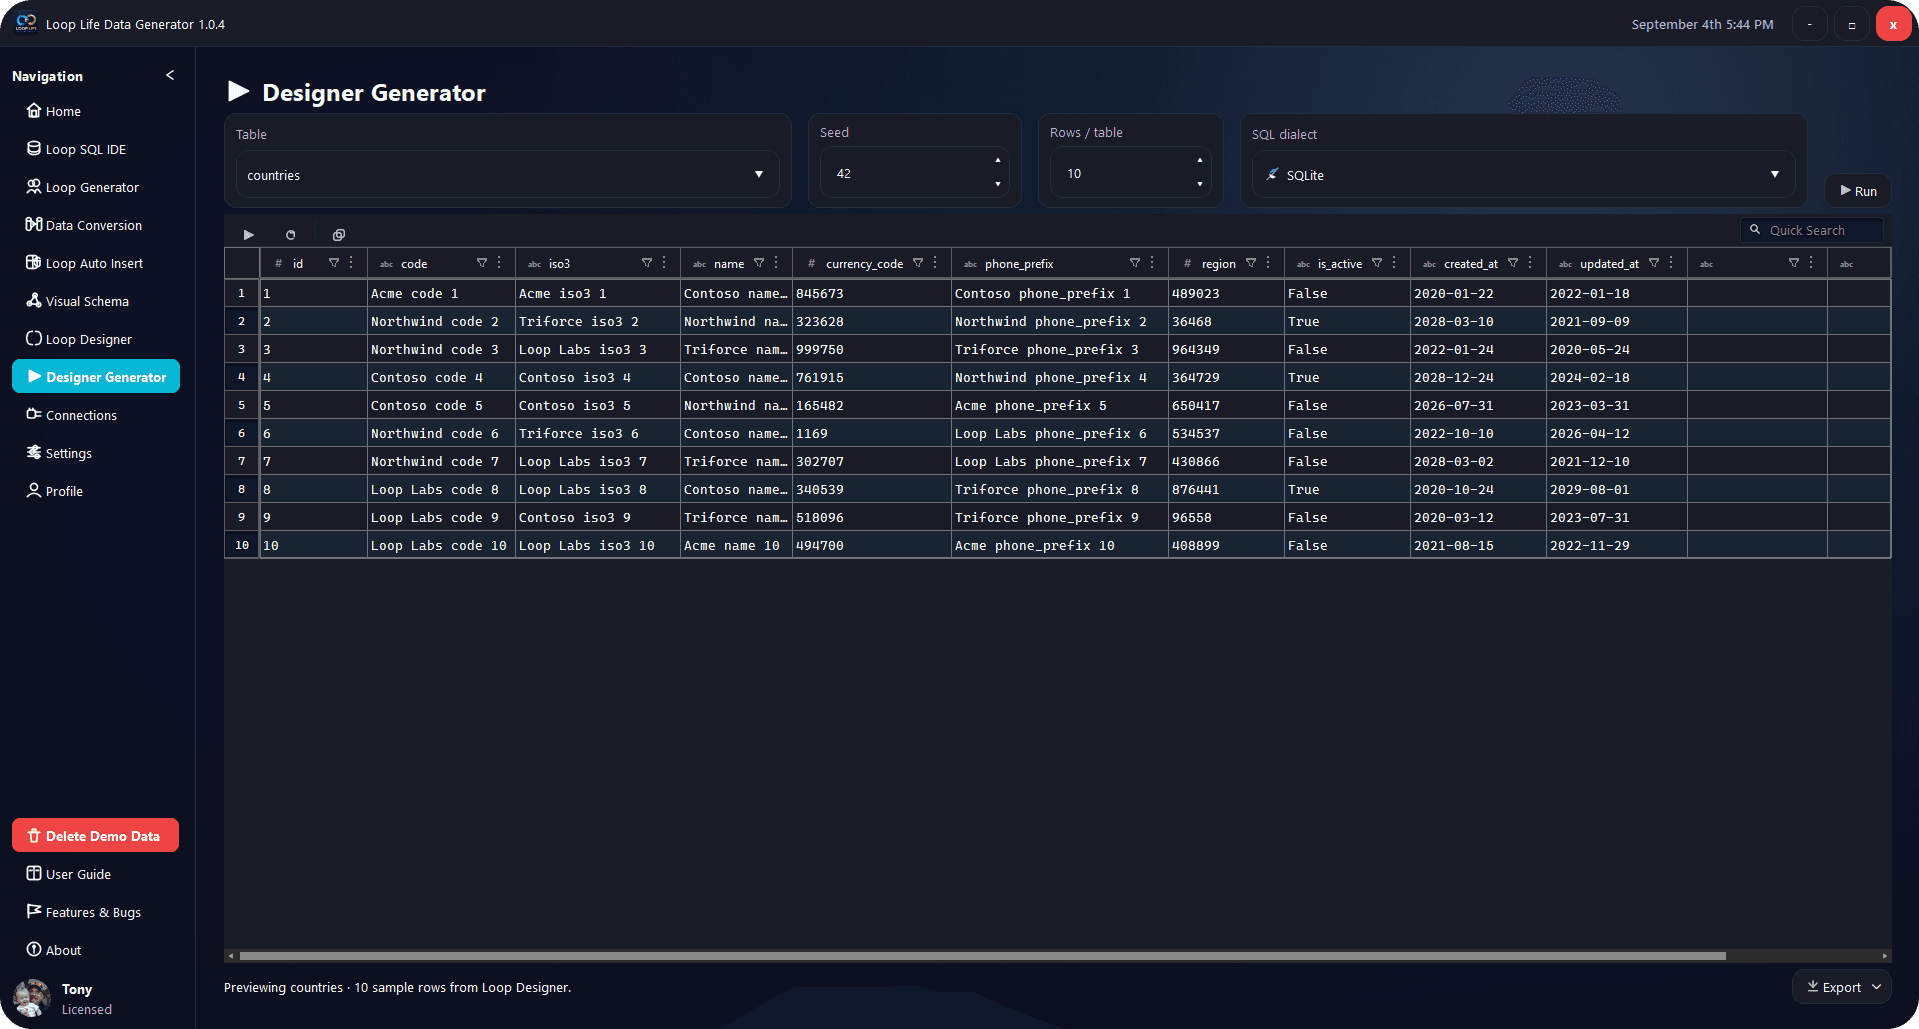The height and width of the screenshot is (1029, 1919).
Task: Click the Quick Search field
Action: pyautogui.click(x=1812, y=230)
